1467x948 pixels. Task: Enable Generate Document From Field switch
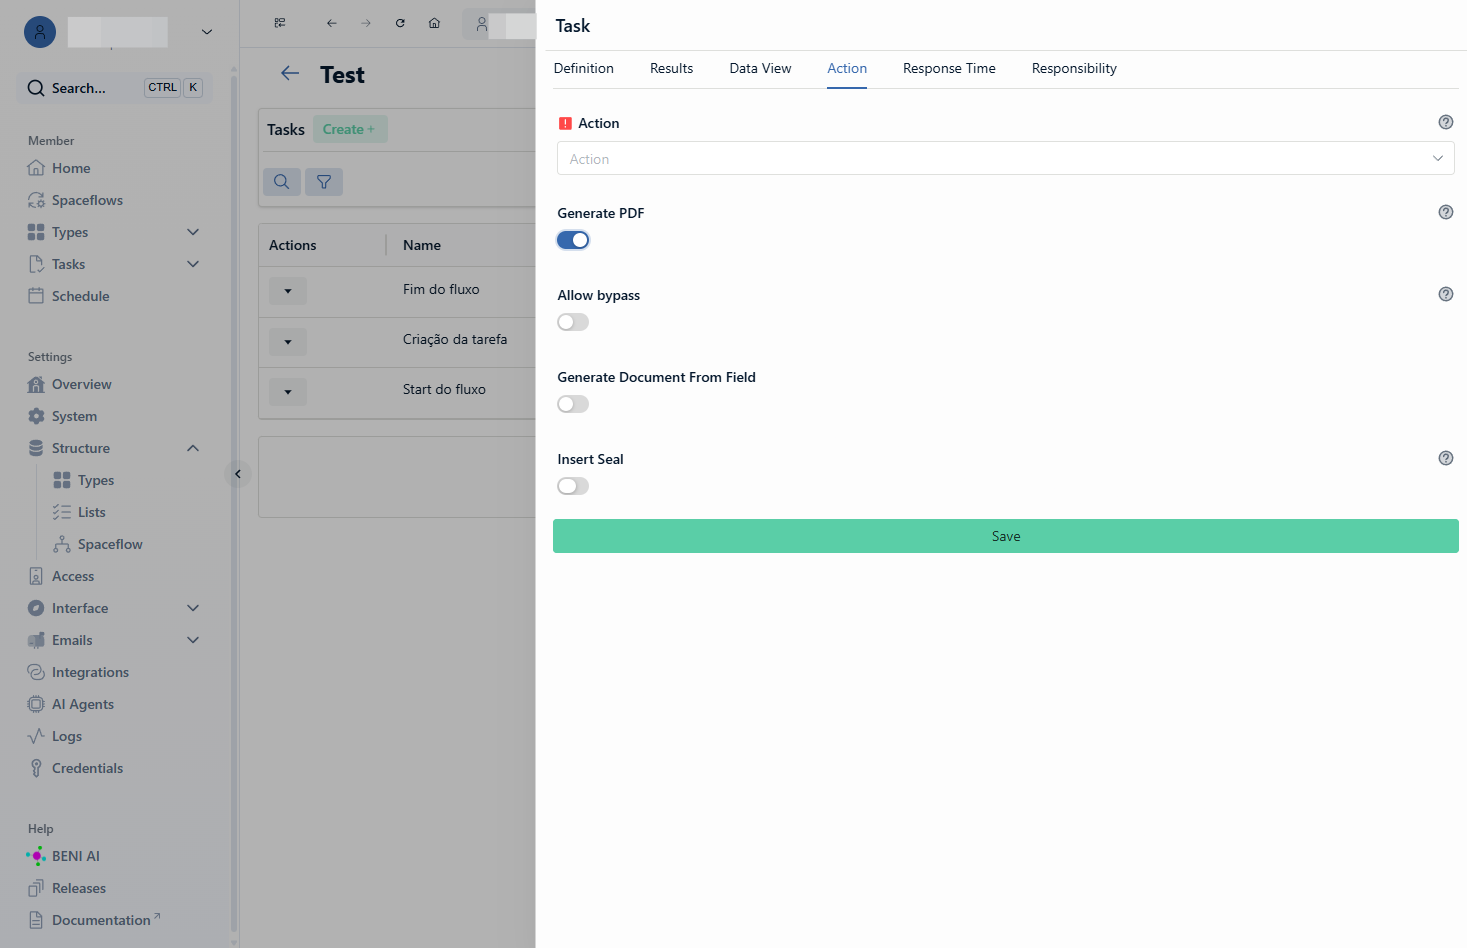[573, 404]
